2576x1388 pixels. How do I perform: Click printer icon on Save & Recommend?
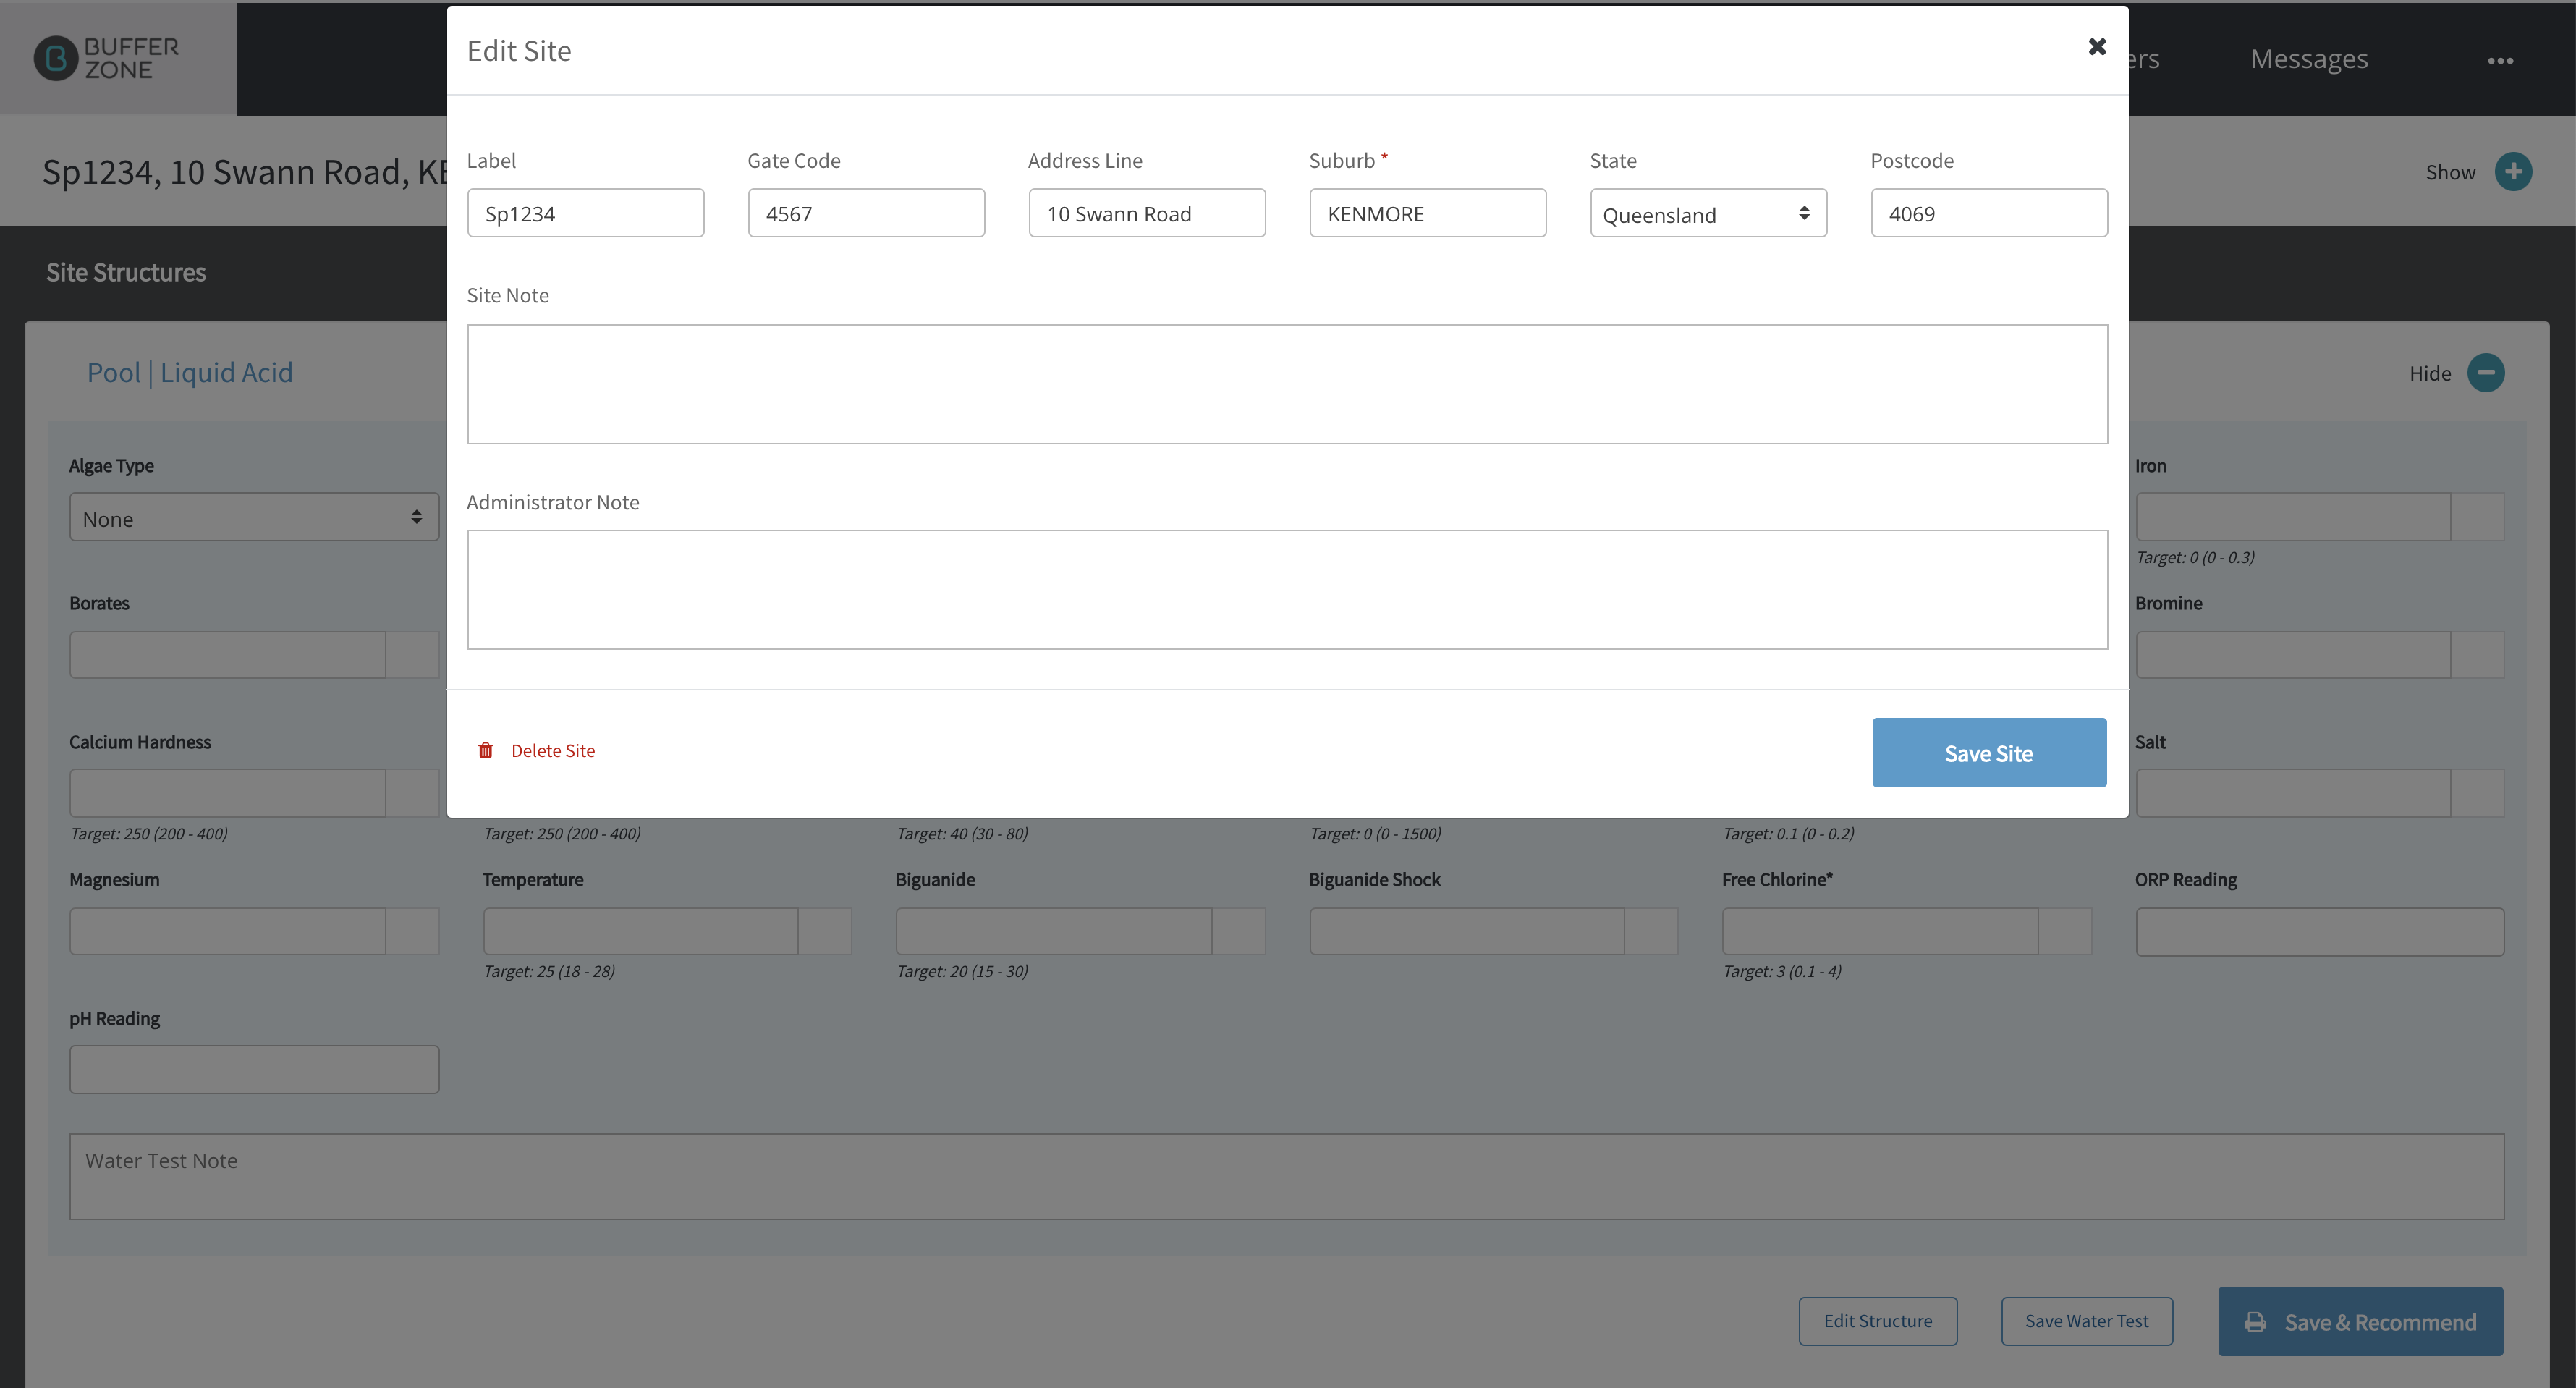pos(2255,1322)
